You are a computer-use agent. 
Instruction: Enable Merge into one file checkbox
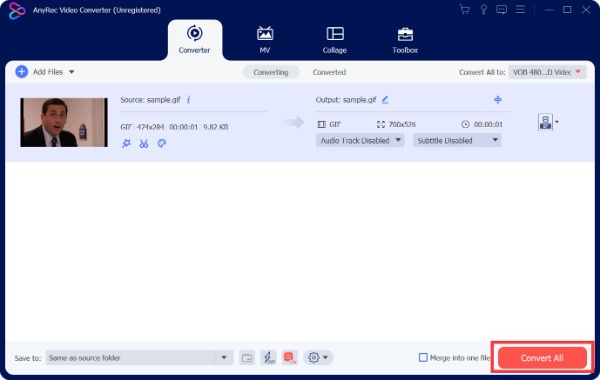tap(423, 357)
